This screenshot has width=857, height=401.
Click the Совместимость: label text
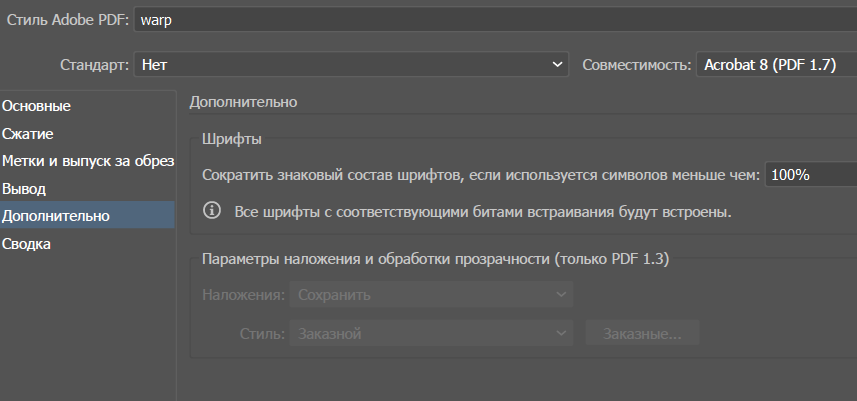(636, 64)
